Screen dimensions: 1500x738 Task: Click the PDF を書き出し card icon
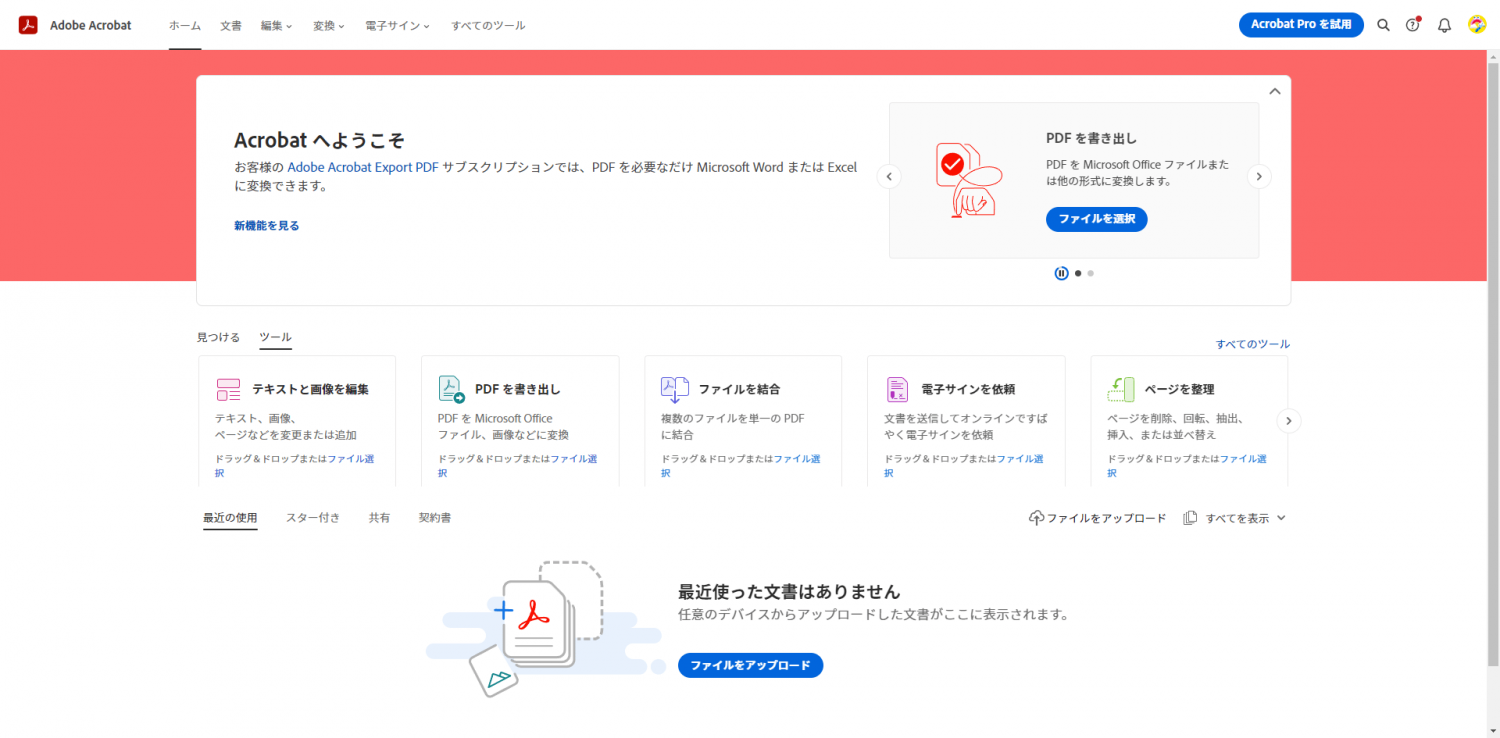(x=452, y=389)
